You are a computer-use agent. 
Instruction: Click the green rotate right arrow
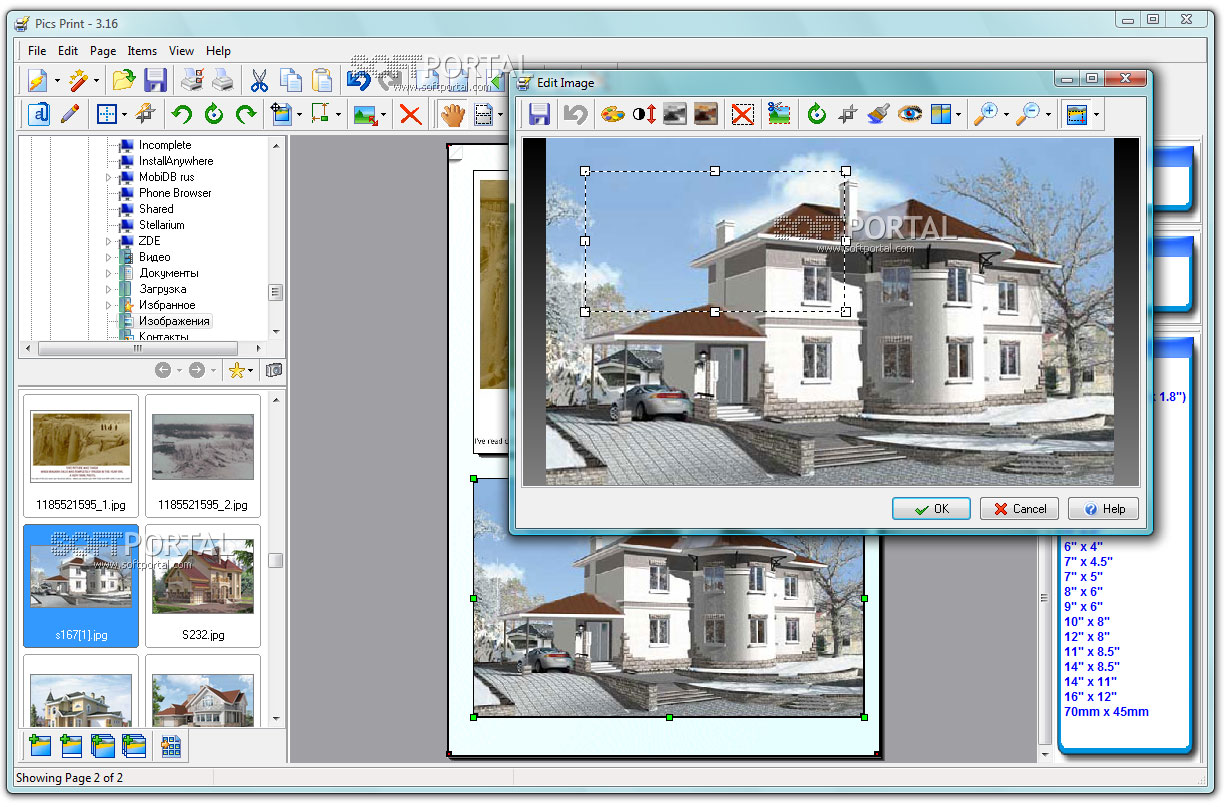[245, 114]
